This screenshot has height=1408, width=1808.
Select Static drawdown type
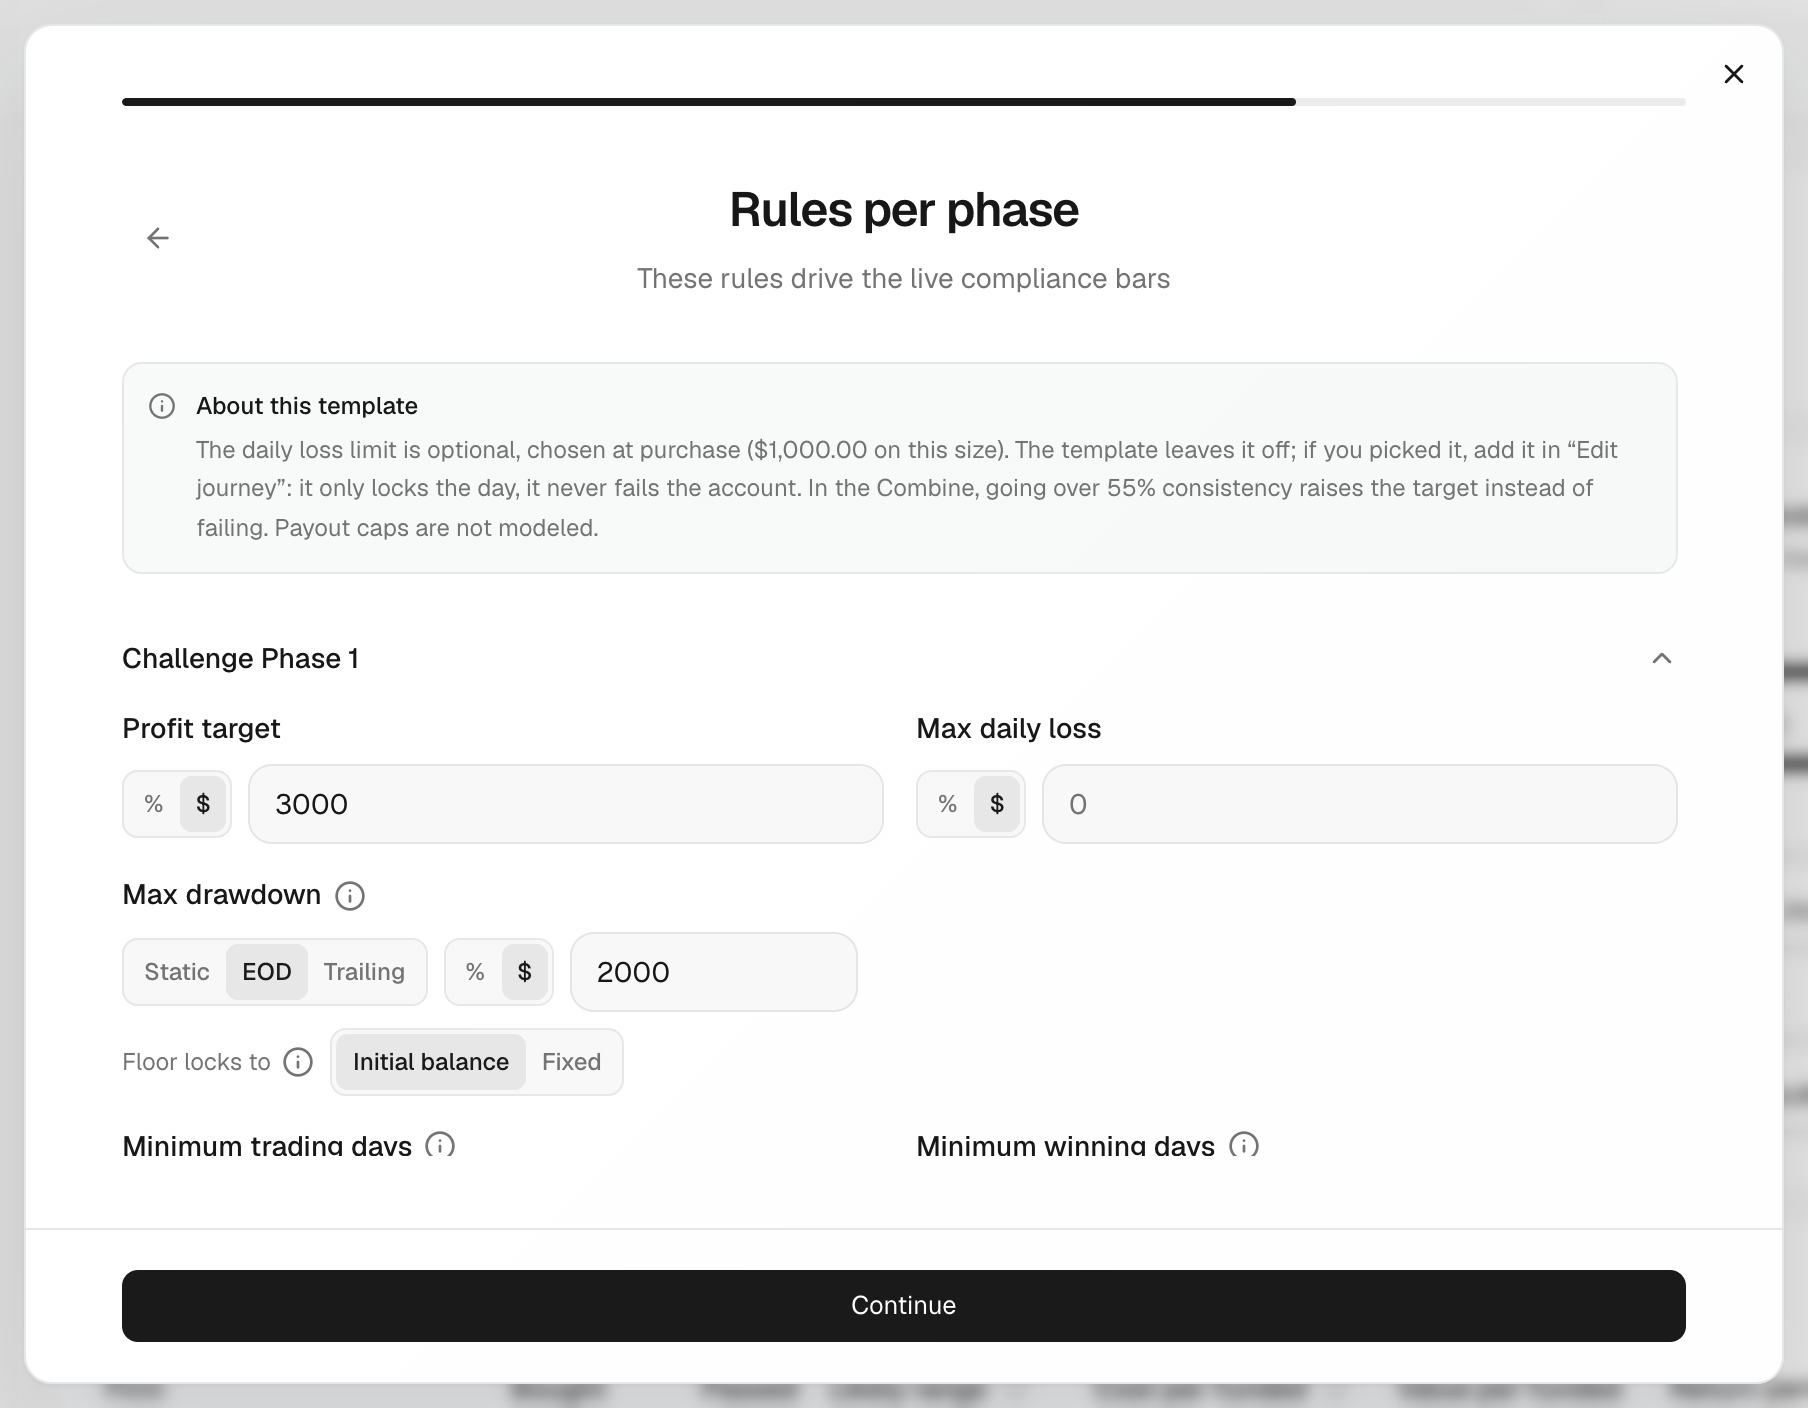[x=177, y=972]
